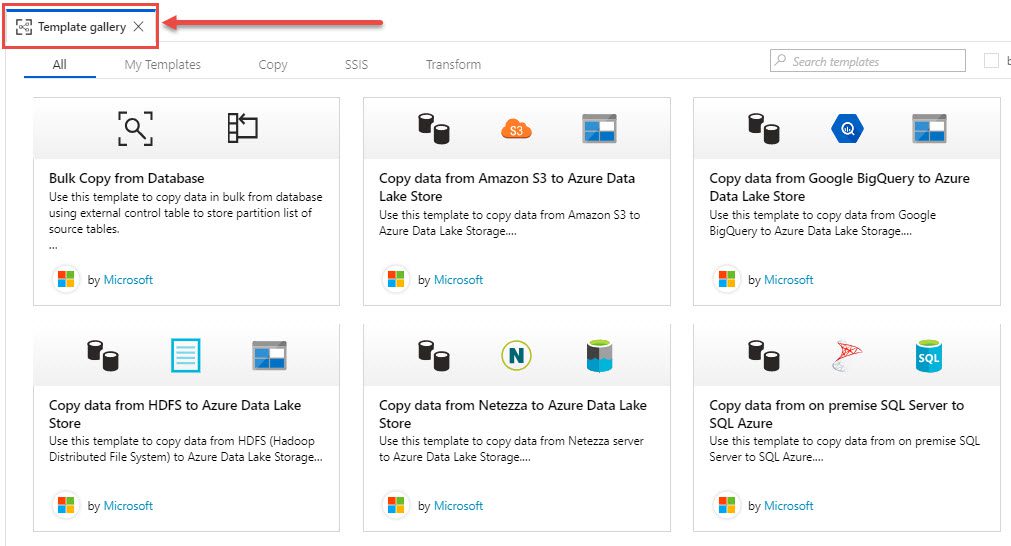Tick the checkbox beside search box

(x=991, y=61)
